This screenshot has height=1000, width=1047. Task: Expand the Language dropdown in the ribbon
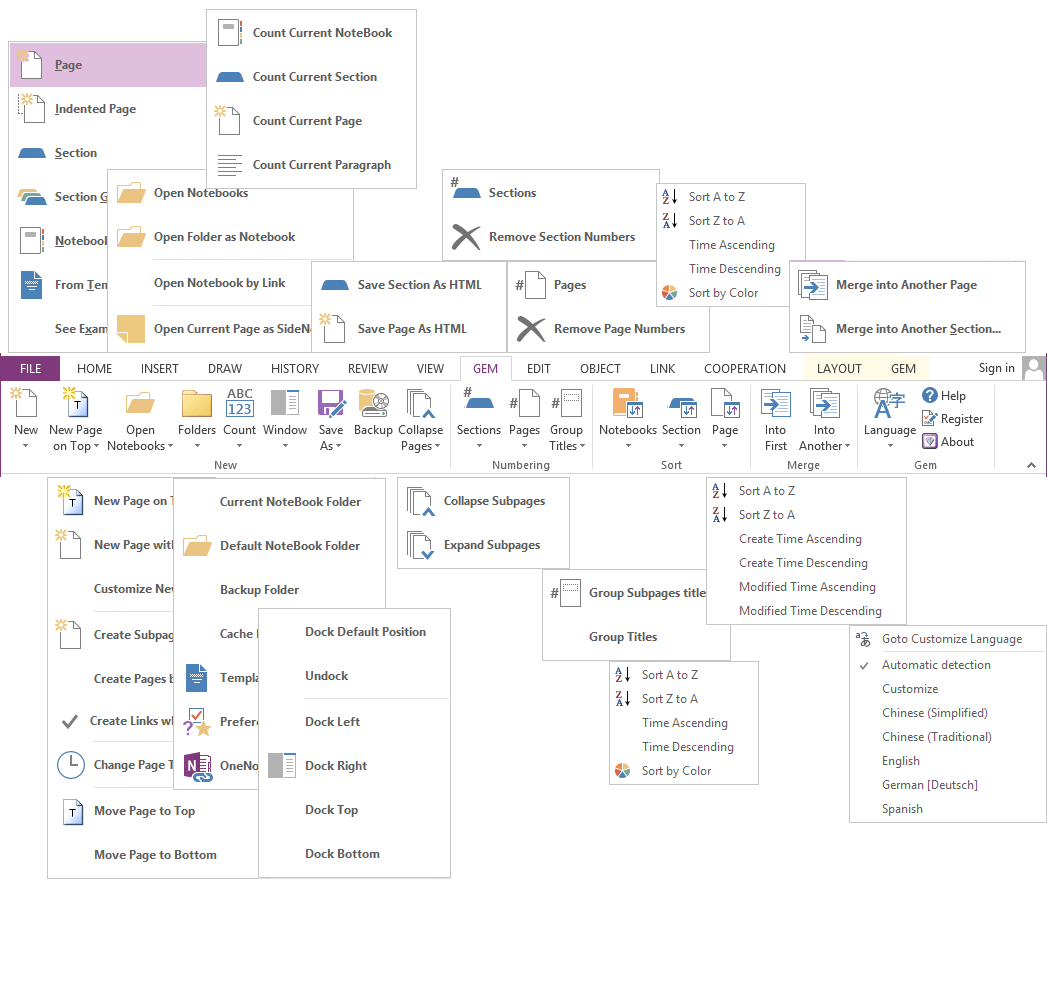(889, 446)
